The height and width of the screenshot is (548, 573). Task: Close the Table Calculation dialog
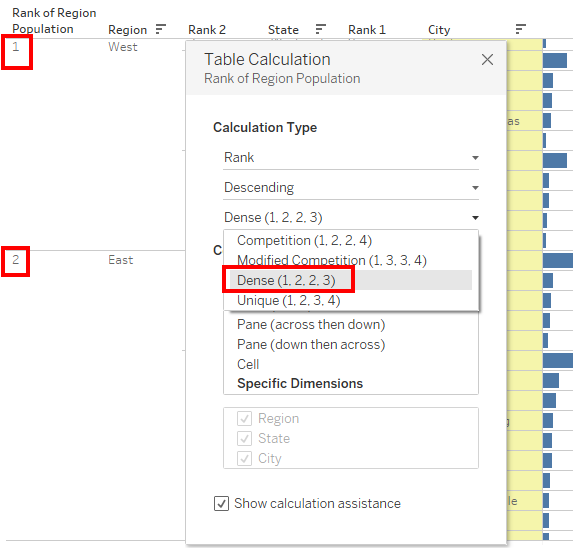(x=487, y=59)
